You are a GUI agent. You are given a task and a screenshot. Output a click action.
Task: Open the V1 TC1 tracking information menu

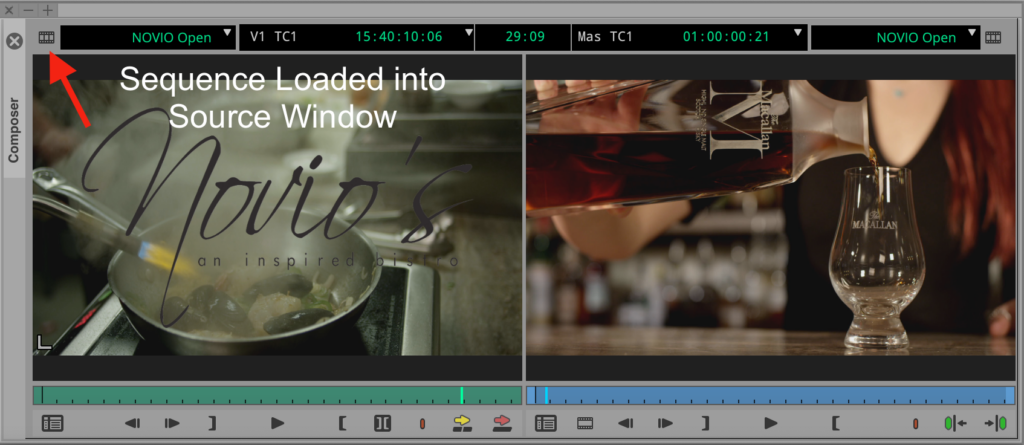[x=355, y=37]
